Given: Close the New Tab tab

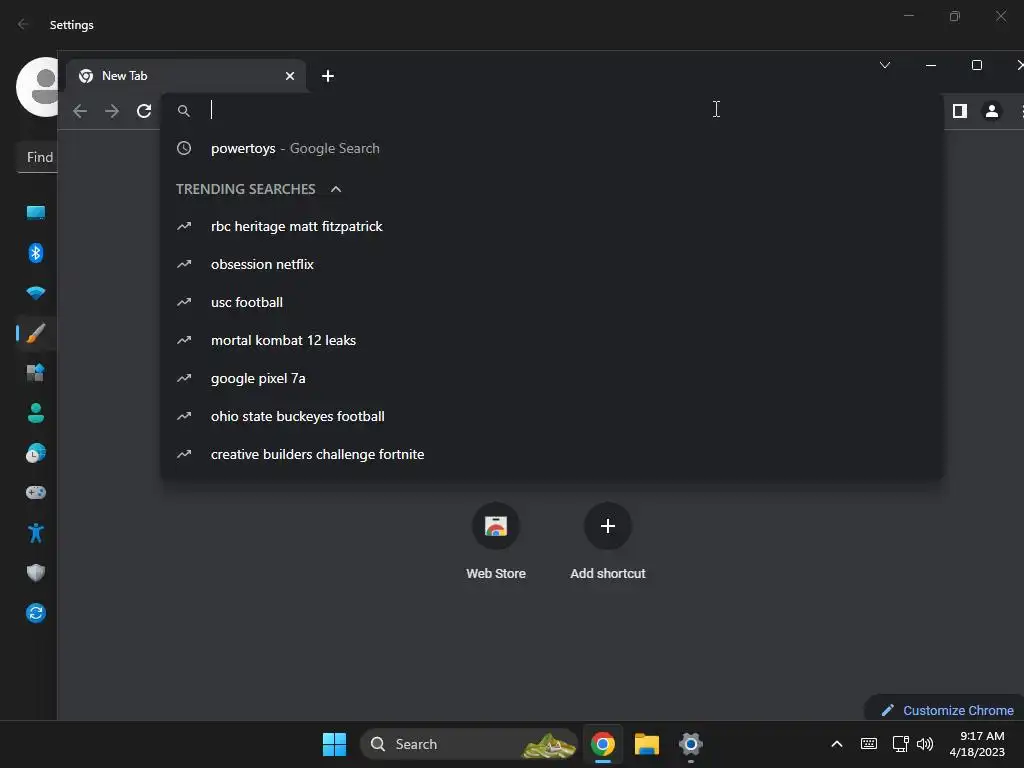Looking at the screenshot, I should [x=290, y=76].
